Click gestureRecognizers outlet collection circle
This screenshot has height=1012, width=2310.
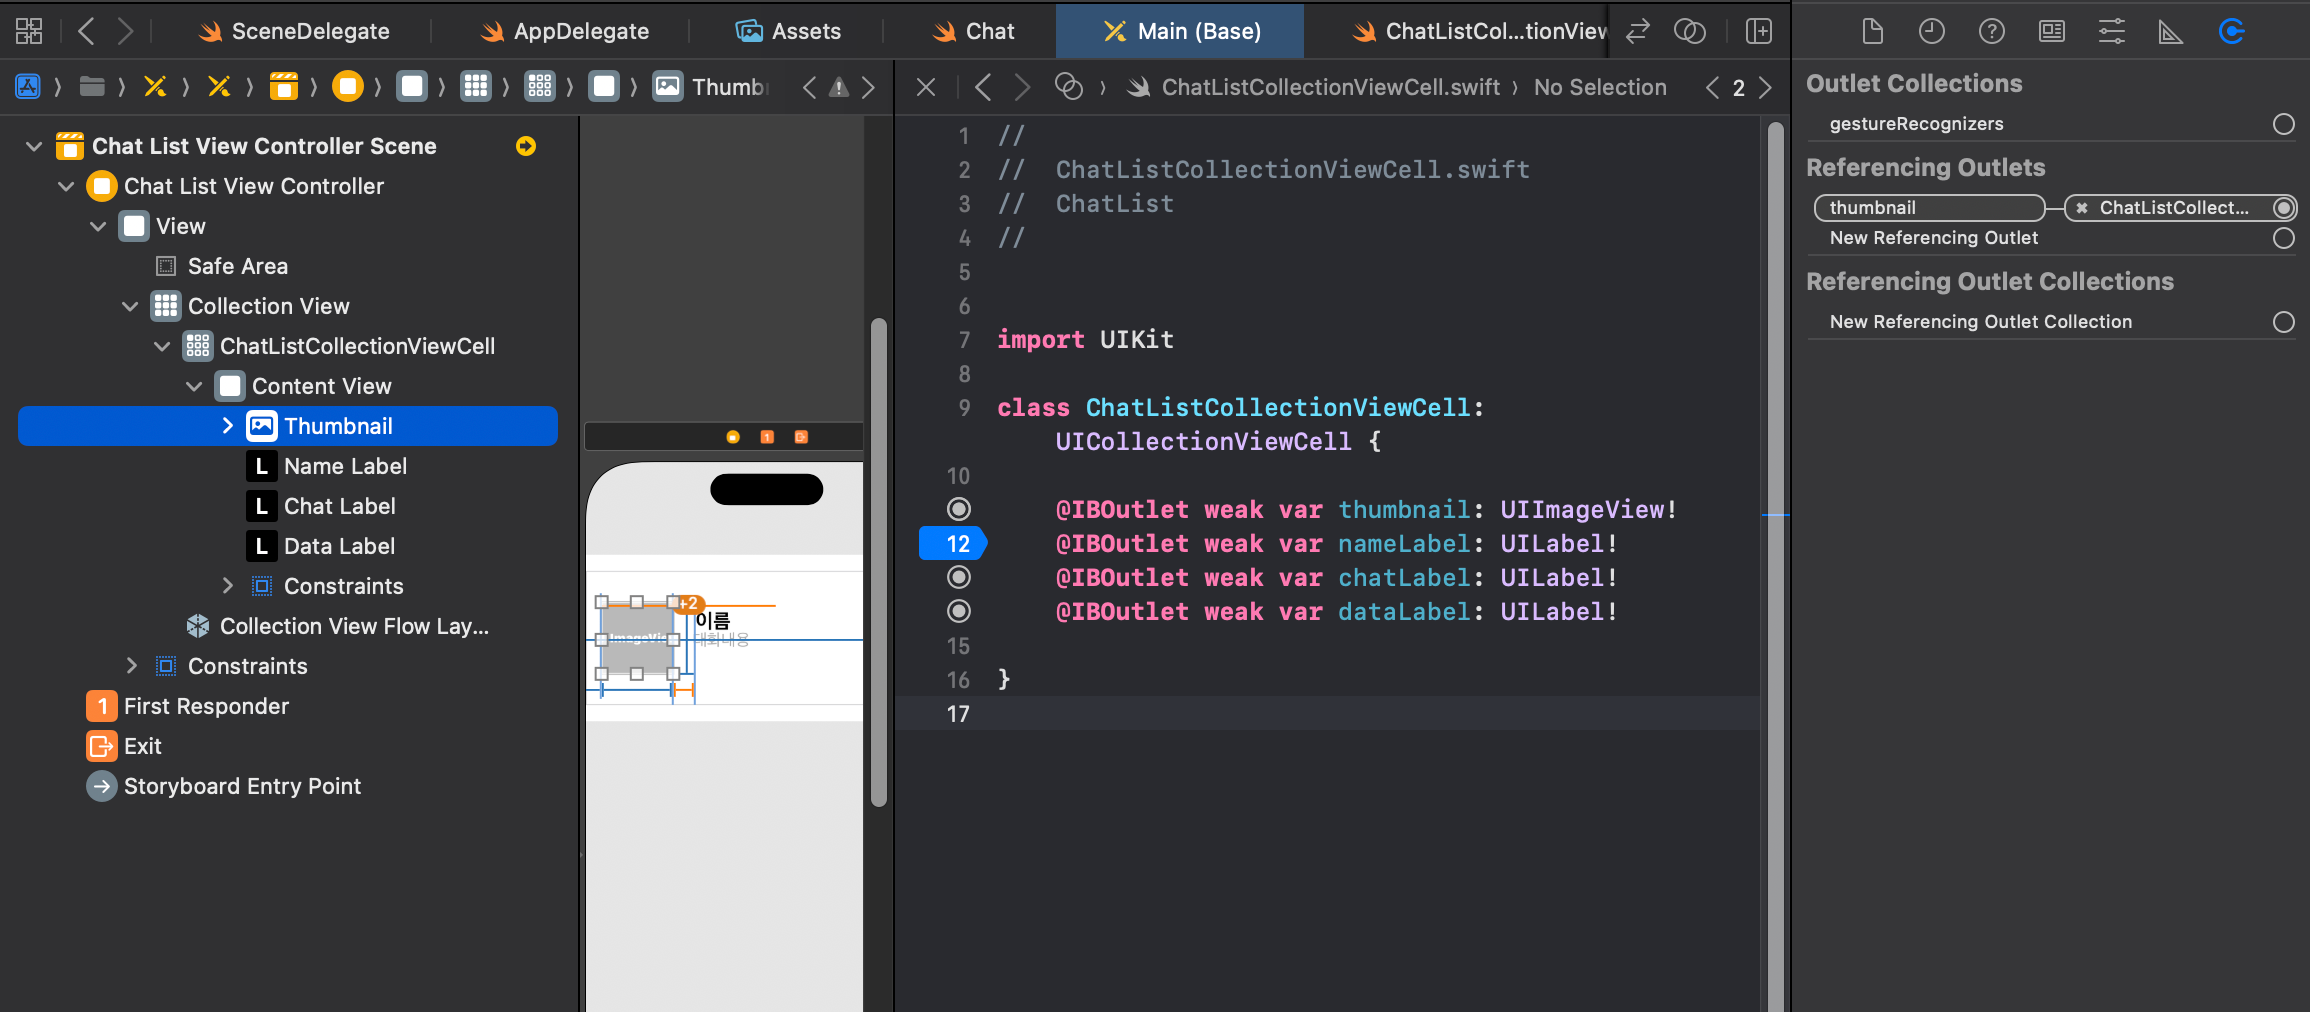pyautogui.click(x=2284, y=124)
